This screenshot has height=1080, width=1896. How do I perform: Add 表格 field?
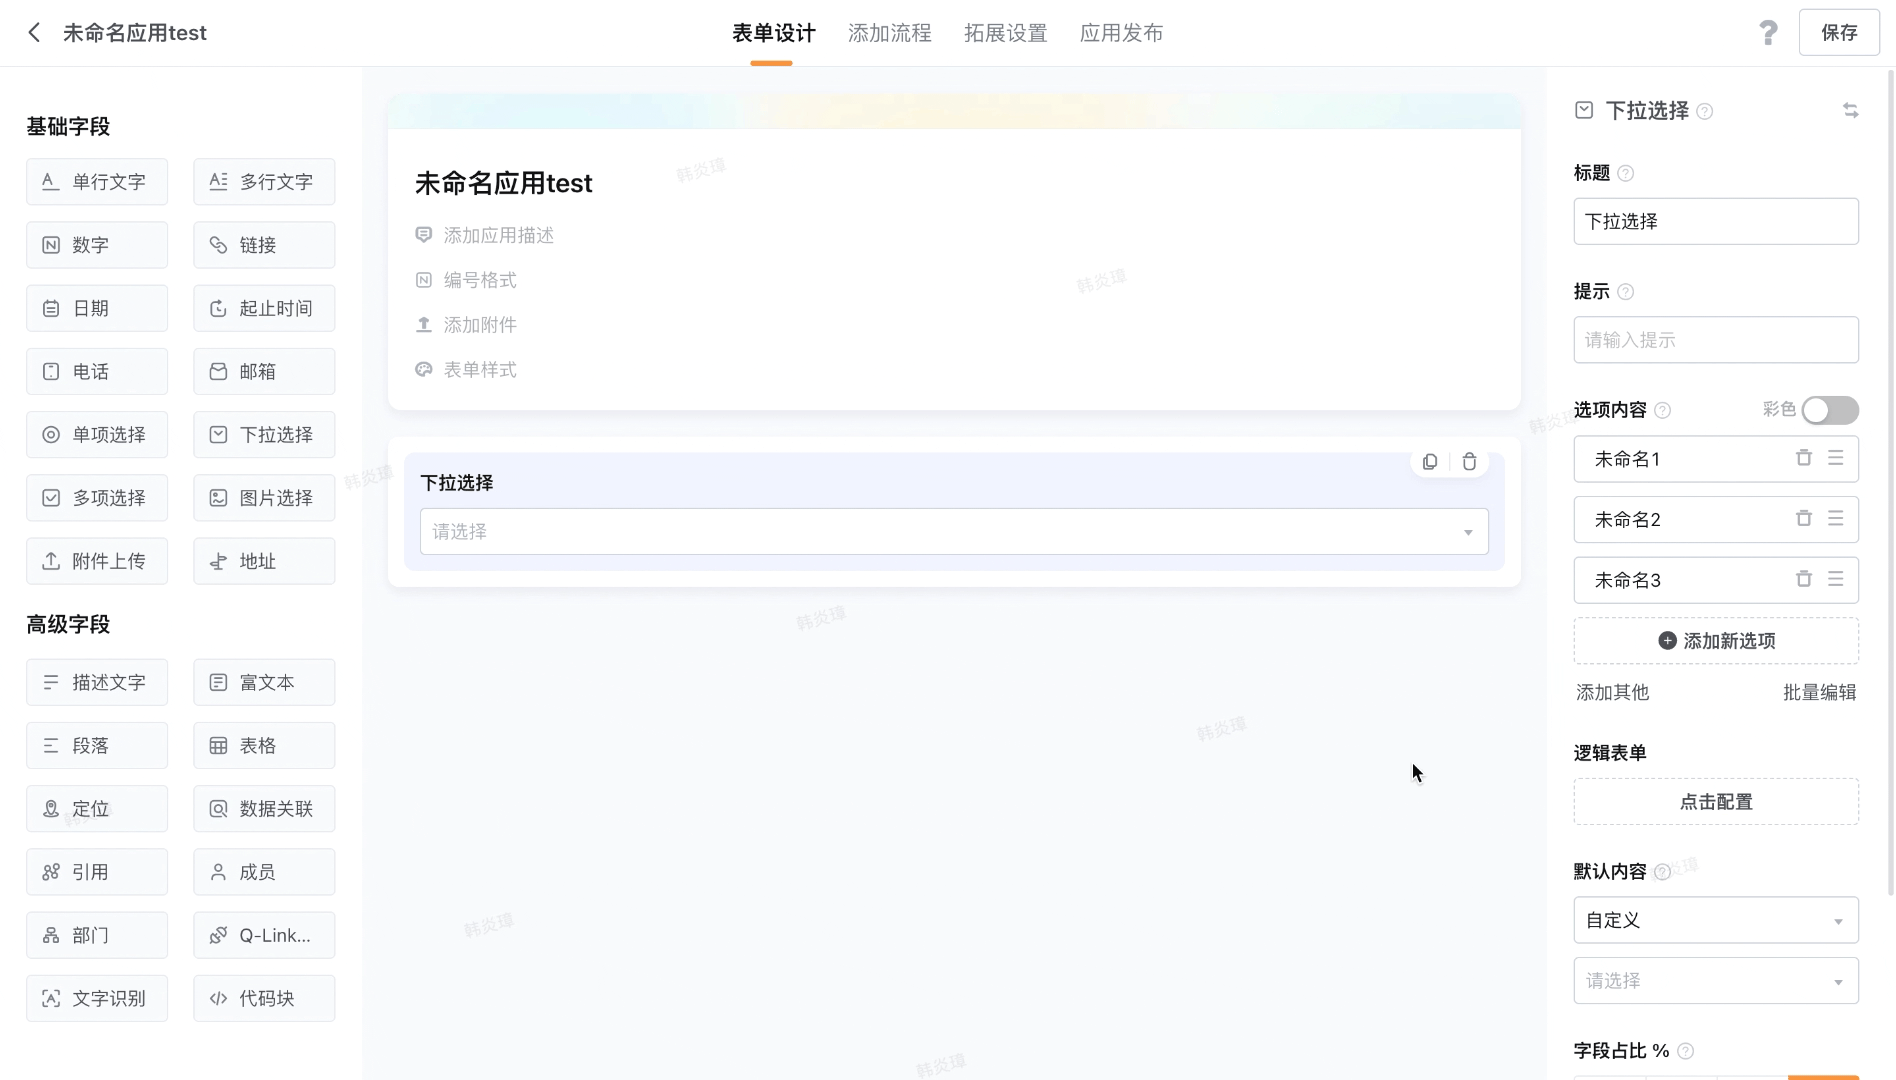[x=264, y=746]
